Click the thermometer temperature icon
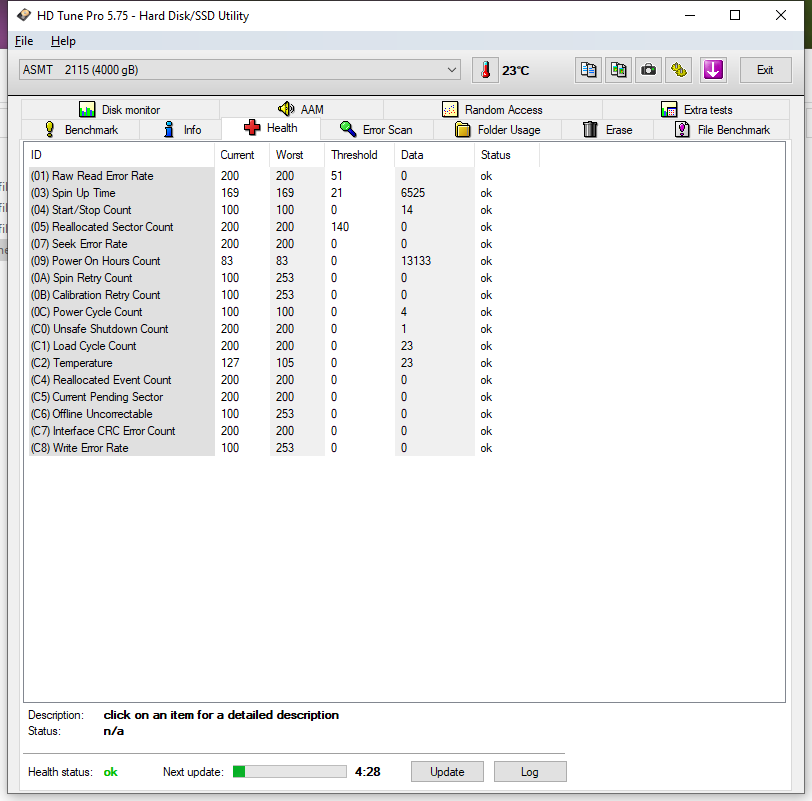This screenshot has height=801, width=812. coord(485,70)
